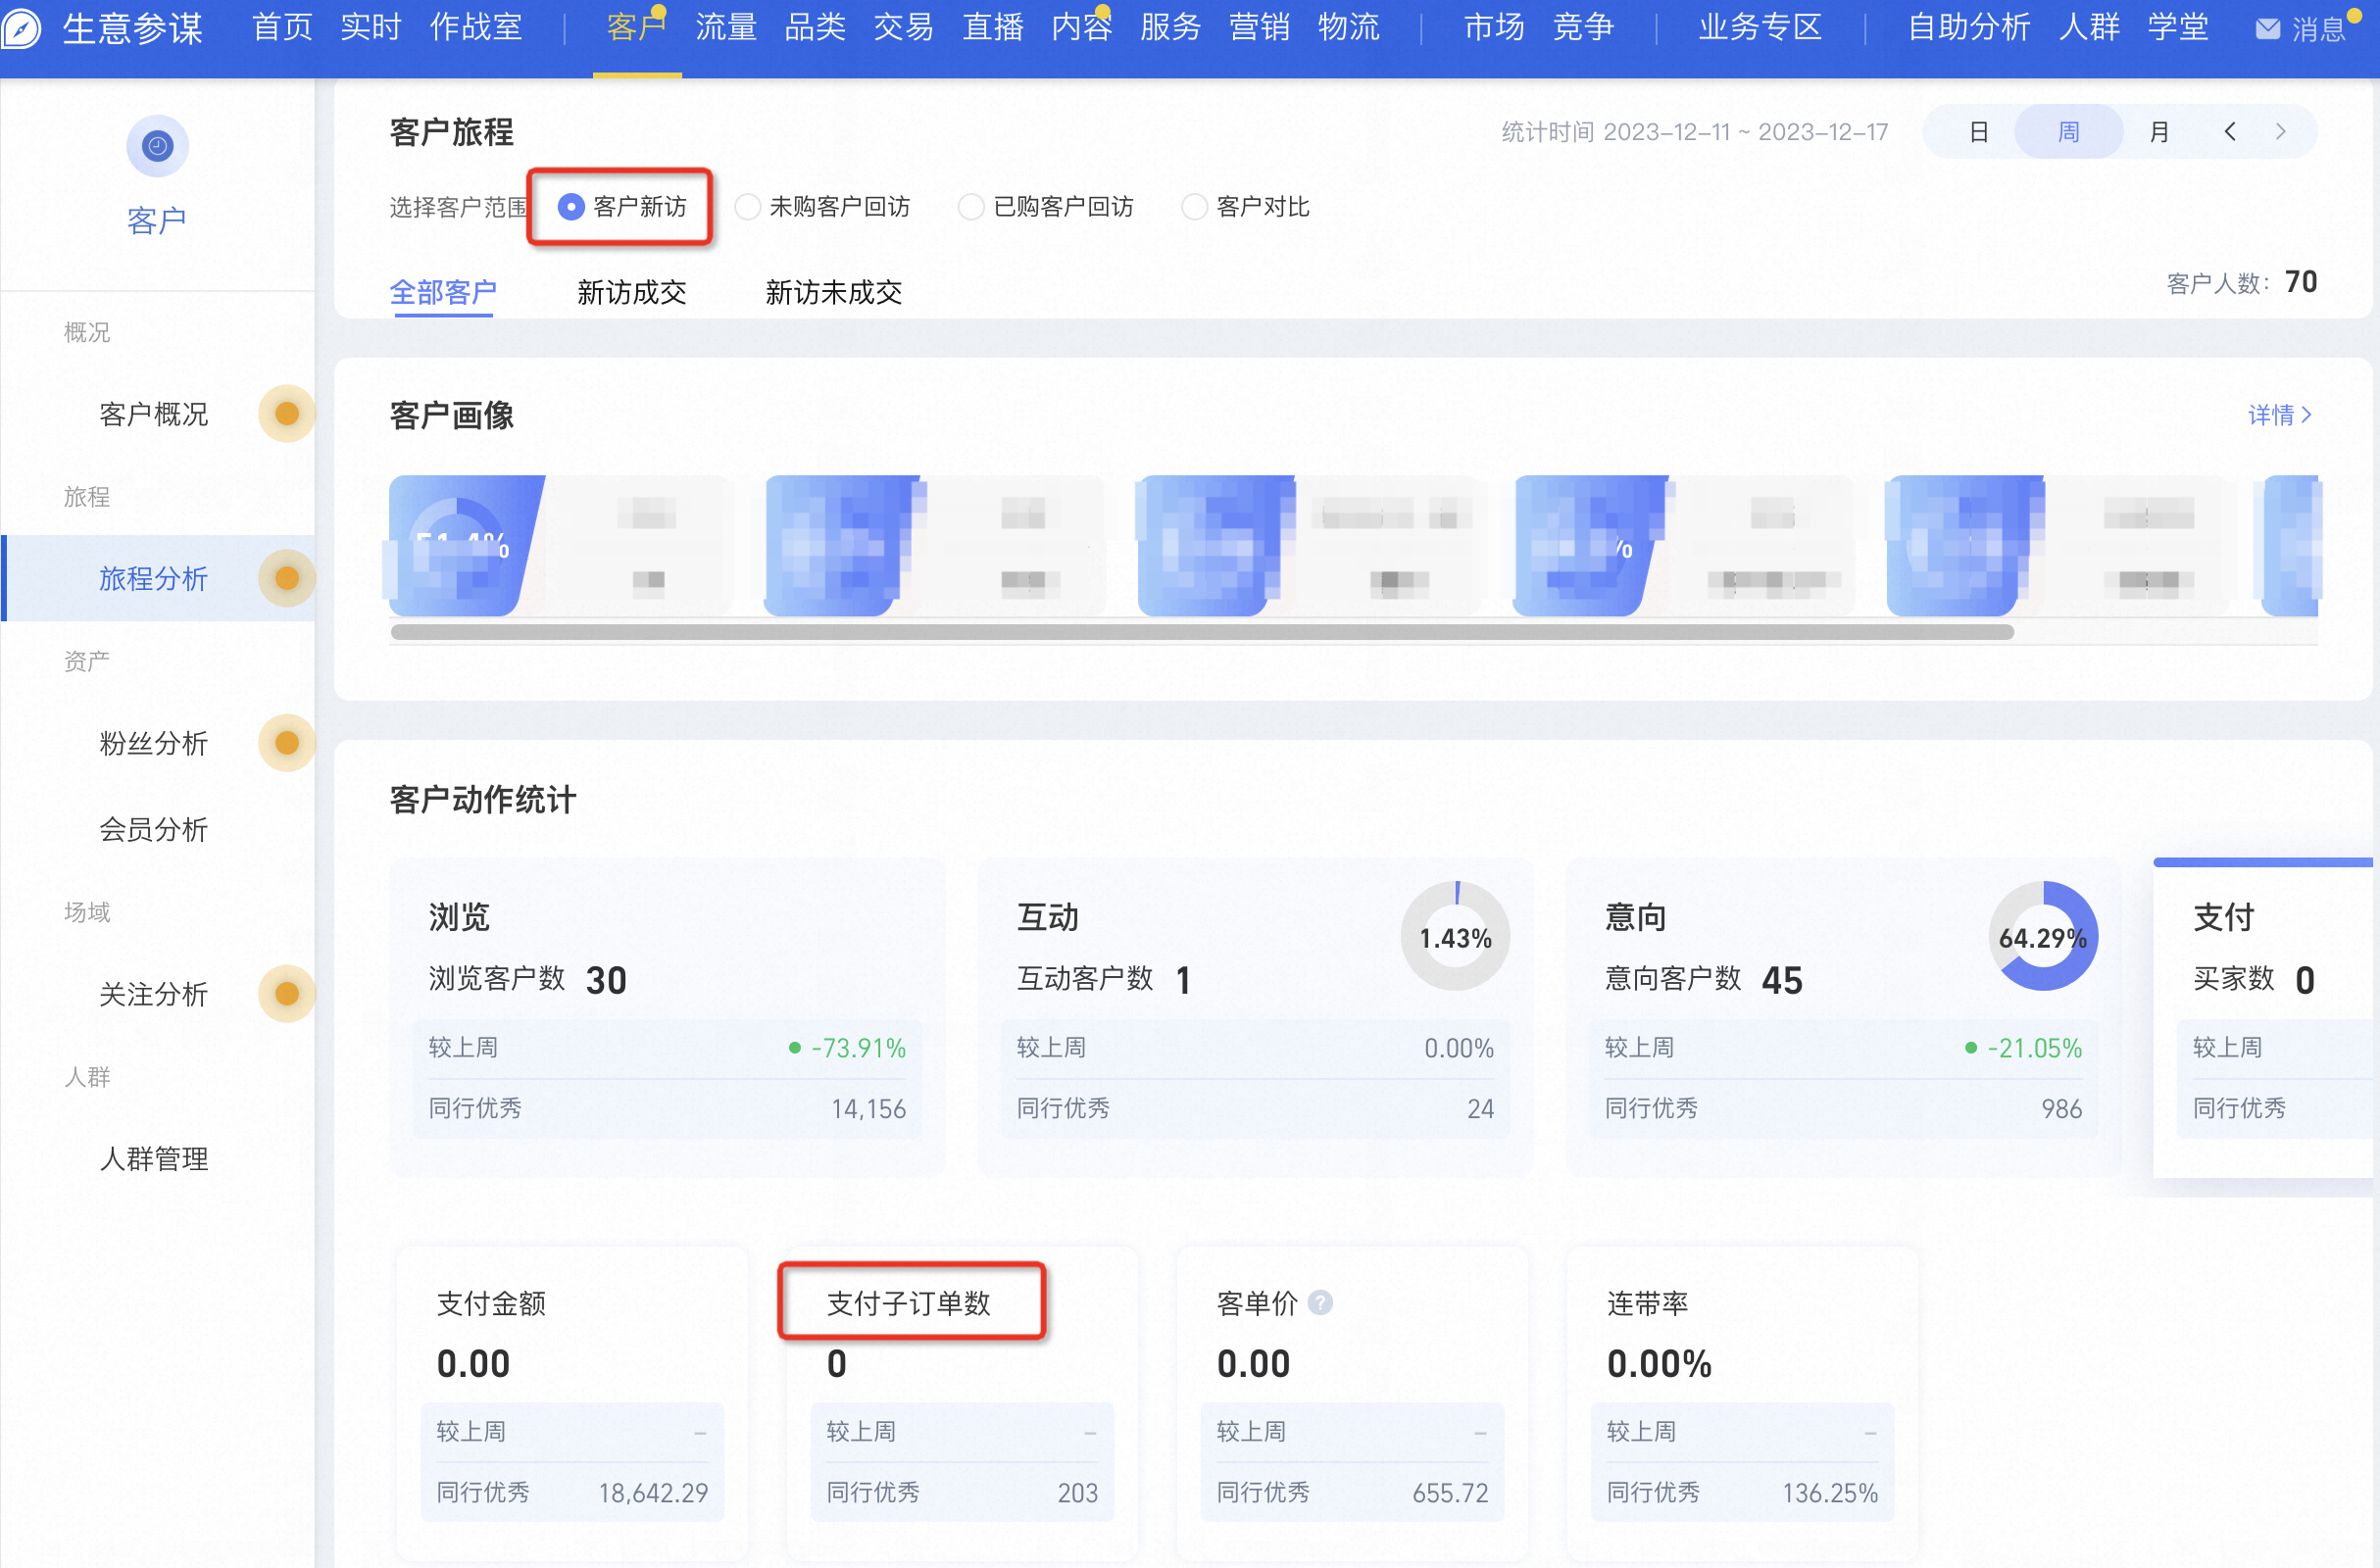The width and height of the screenshot is (2380, 1568).
Task: Open 市场 in the top navigation
Action: (x=1494, y=27)
